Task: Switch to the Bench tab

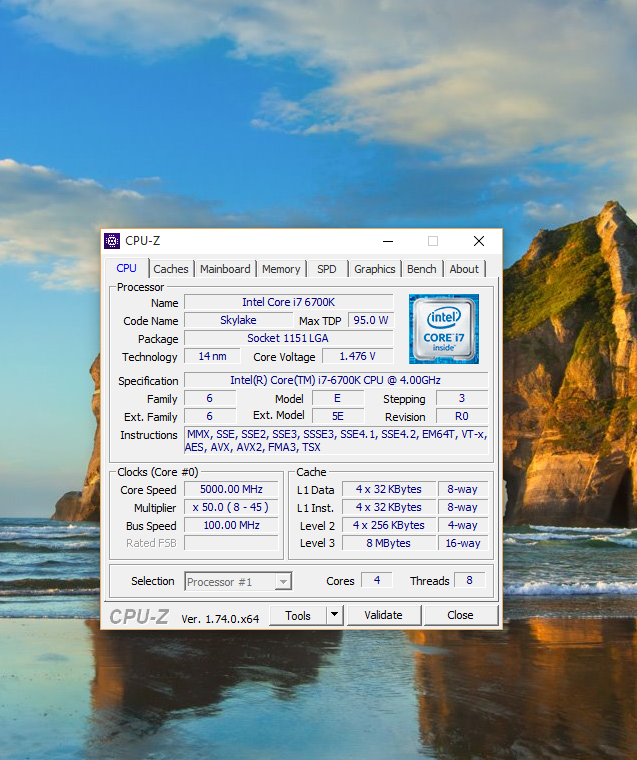Action: (x=422, y=269)
